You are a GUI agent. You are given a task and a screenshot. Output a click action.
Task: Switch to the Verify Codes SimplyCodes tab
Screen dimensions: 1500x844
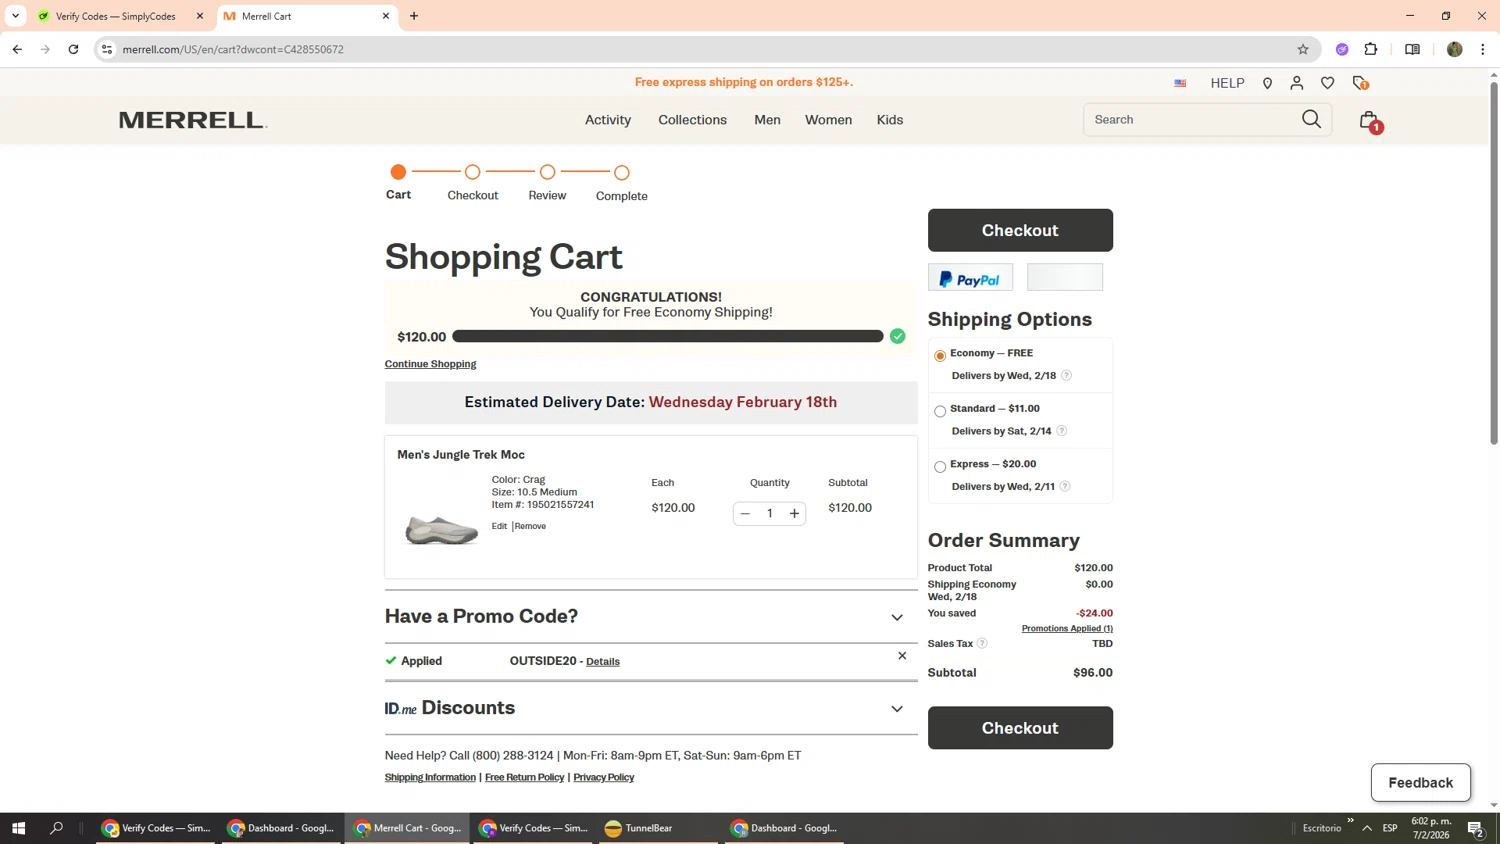point(121,16)
